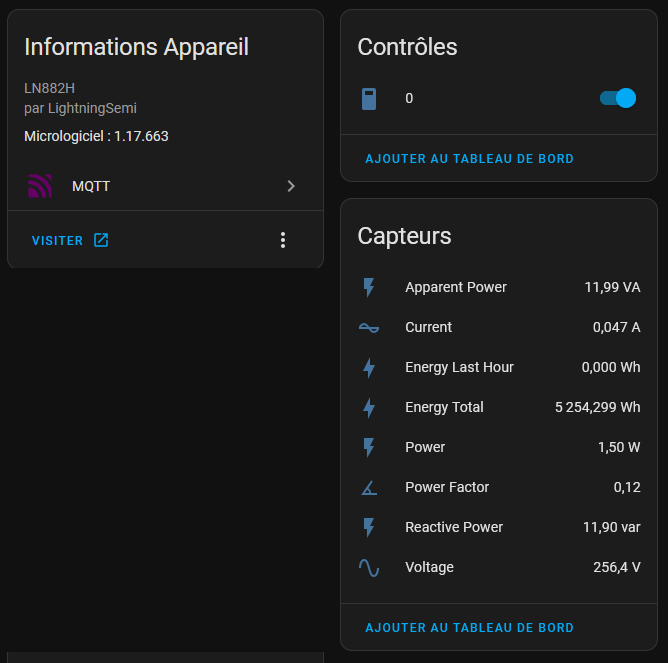Image resolution: width=668 pixels, height=663 pixels.
Task: Open the three-dot device options menu
Action: click(x=283, y=240)
